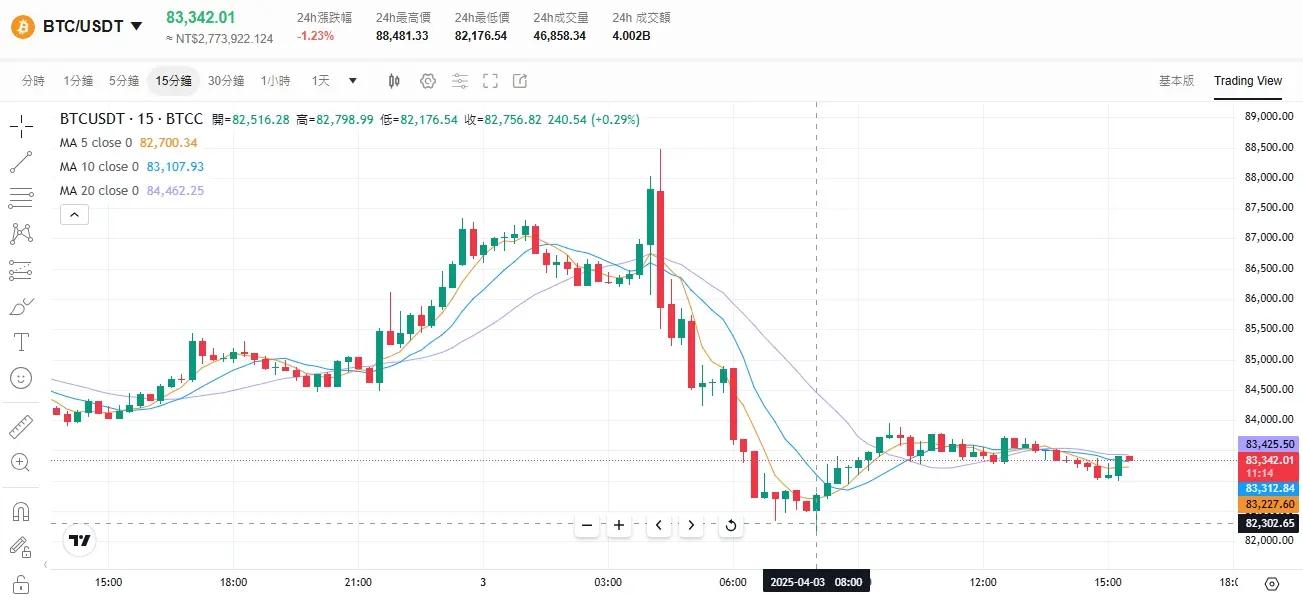Expand more timeframe options dropdown arrow
Viewport: 1303px width, 600px height.
[352, 81]
